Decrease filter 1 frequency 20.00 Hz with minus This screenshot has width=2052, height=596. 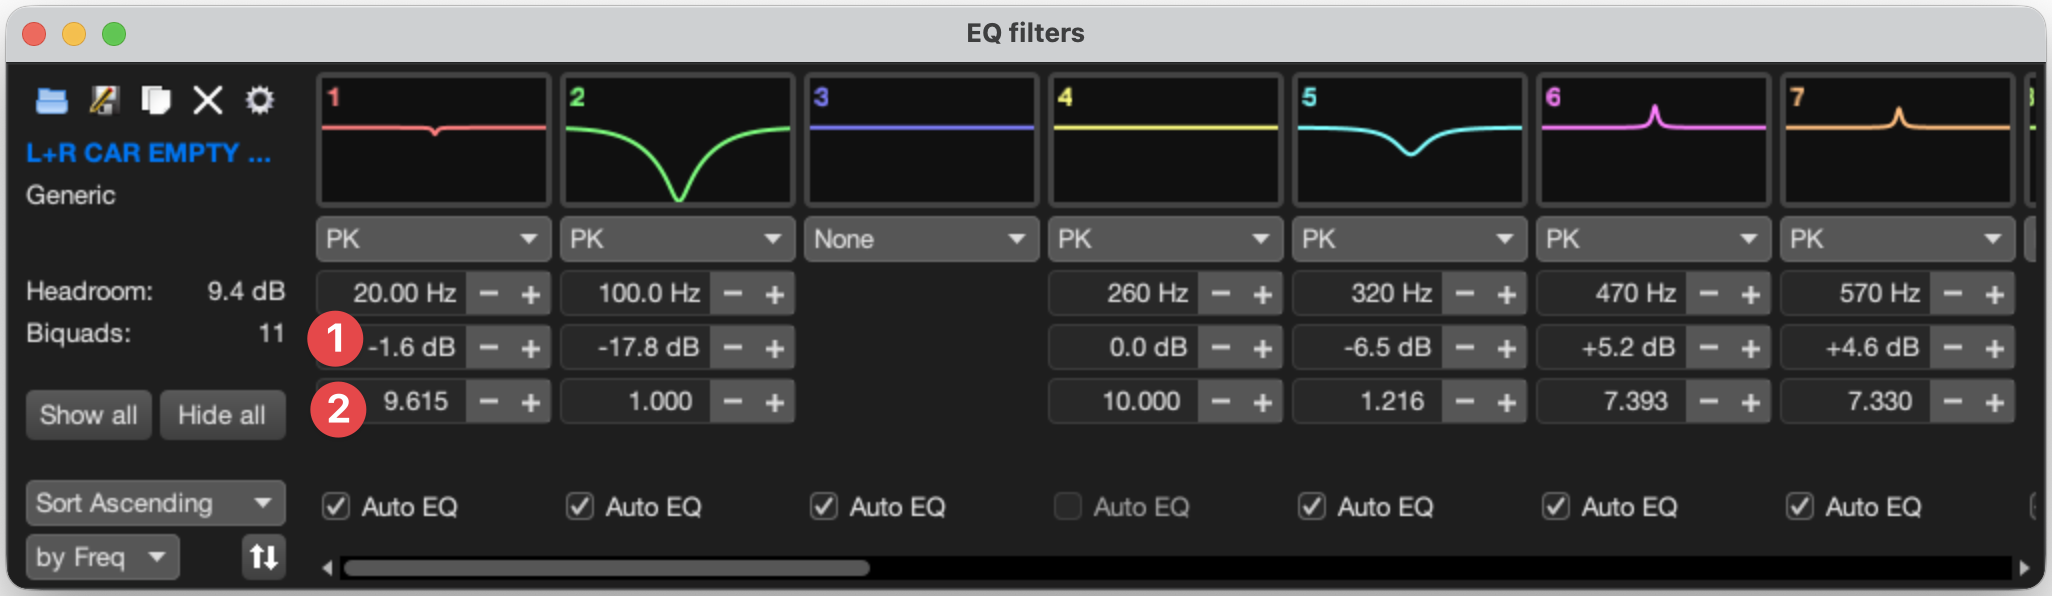(489, 294)
